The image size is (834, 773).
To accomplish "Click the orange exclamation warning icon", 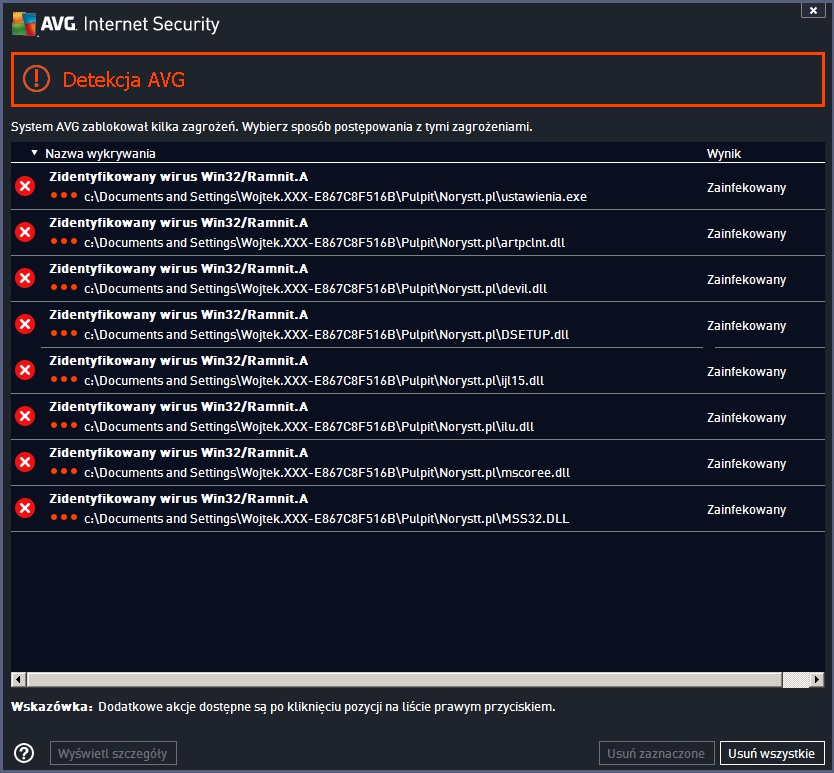I will pos(36,79).
